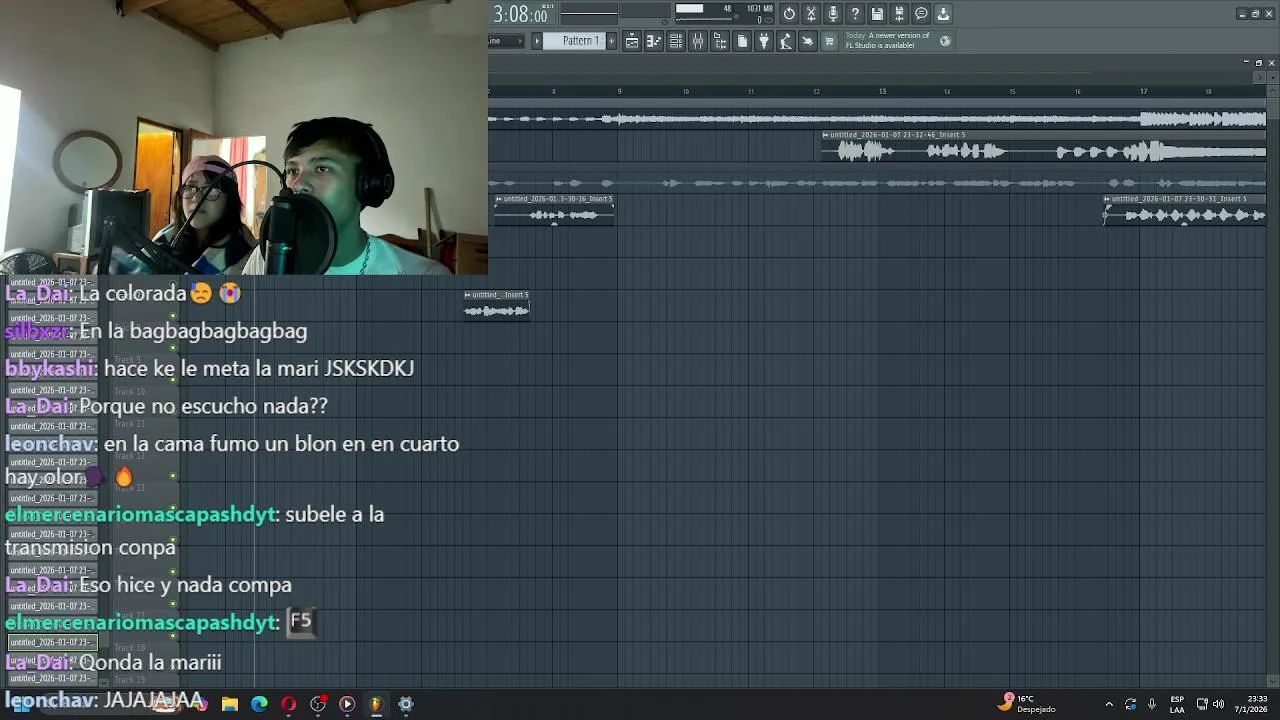Open the Browser folder-tree icon
Image resolution: width=1280 pixels, height=720 pixels.
(720, 41)
